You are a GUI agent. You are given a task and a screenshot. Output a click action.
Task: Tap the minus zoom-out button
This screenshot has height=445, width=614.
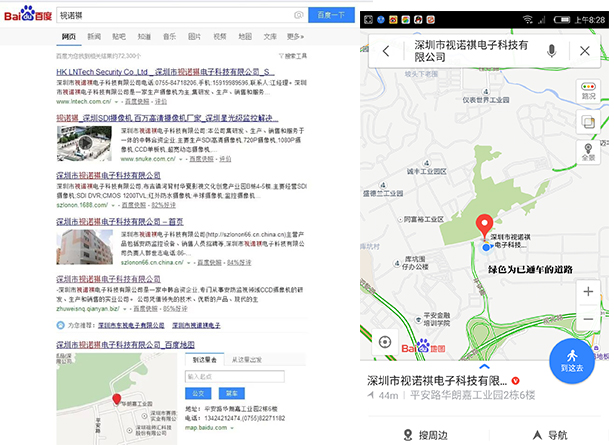coord(588,319)
